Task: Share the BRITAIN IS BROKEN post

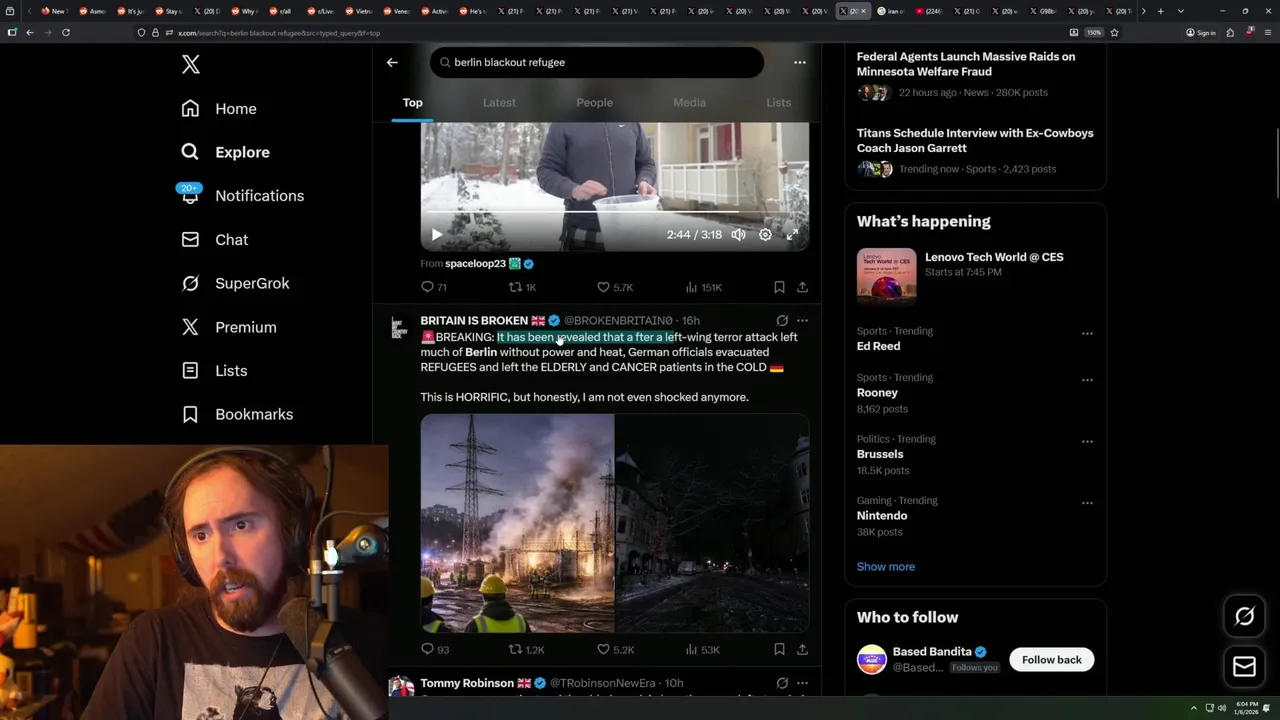Action: [802, 649]
